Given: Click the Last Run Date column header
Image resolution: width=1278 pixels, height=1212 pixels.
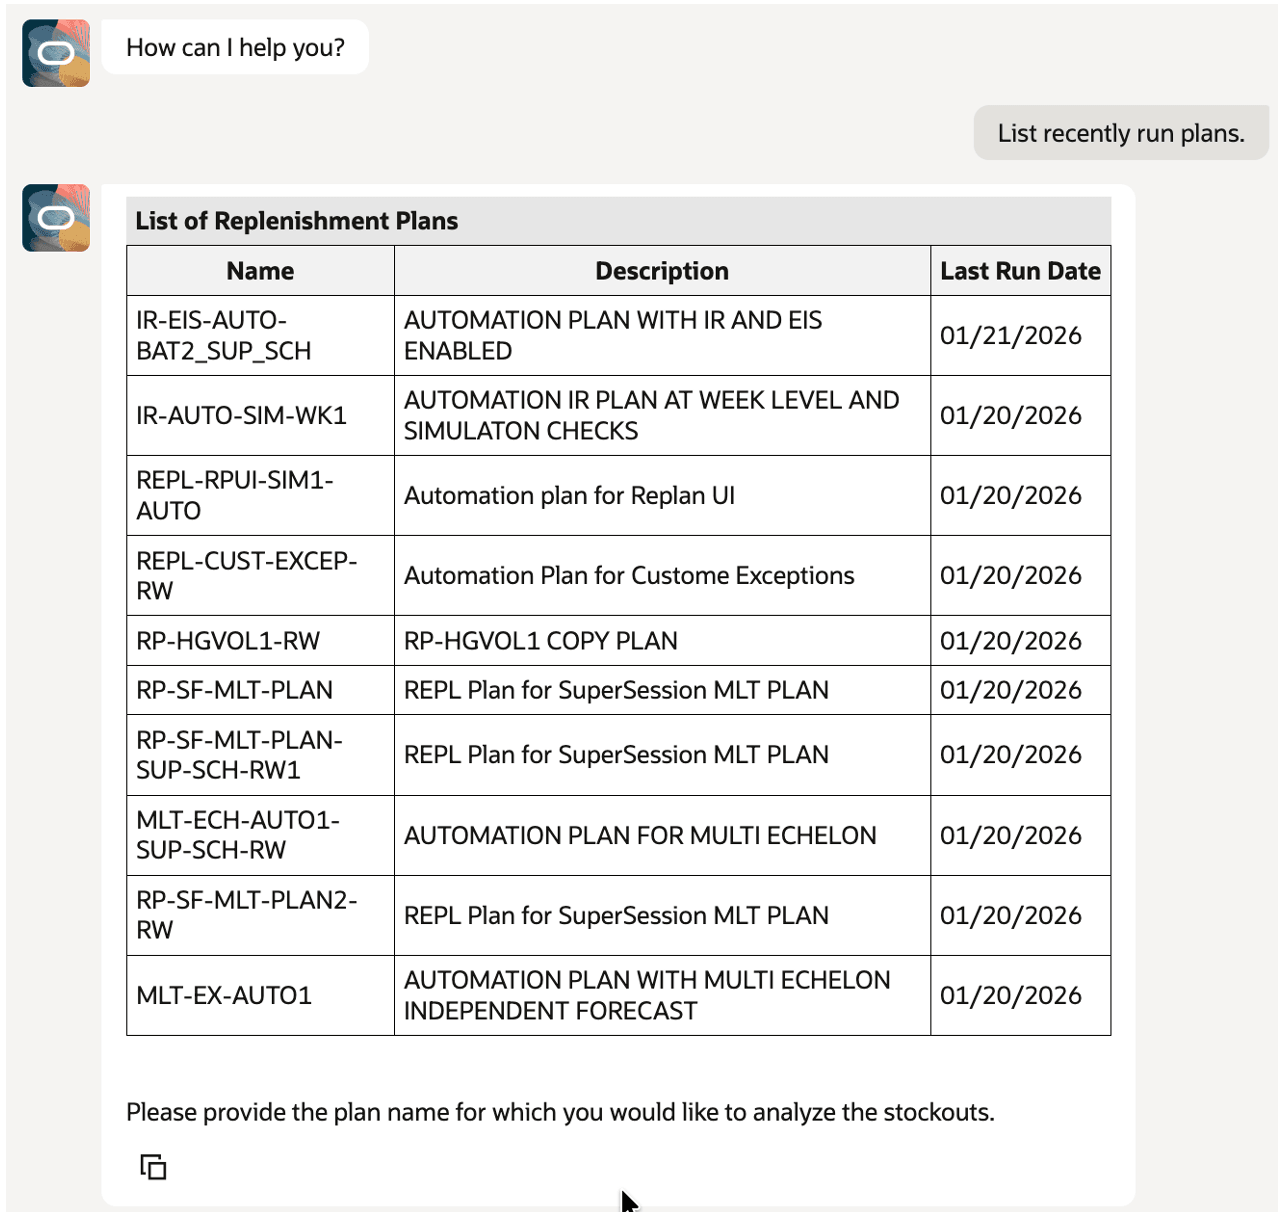Looking at the screenshot, I should pos(1019,270).
